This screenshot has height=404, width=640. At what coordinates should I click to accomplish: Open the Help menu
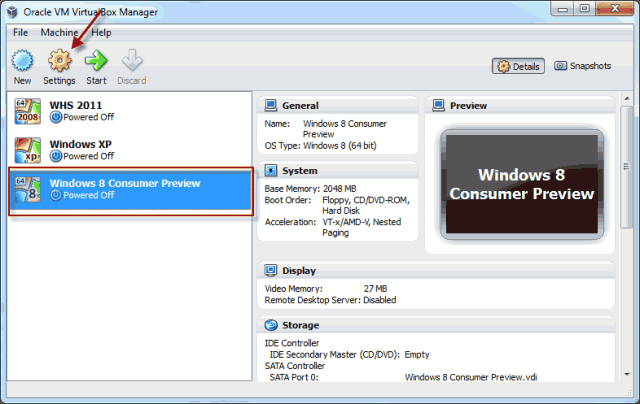(x=101, y=33)
